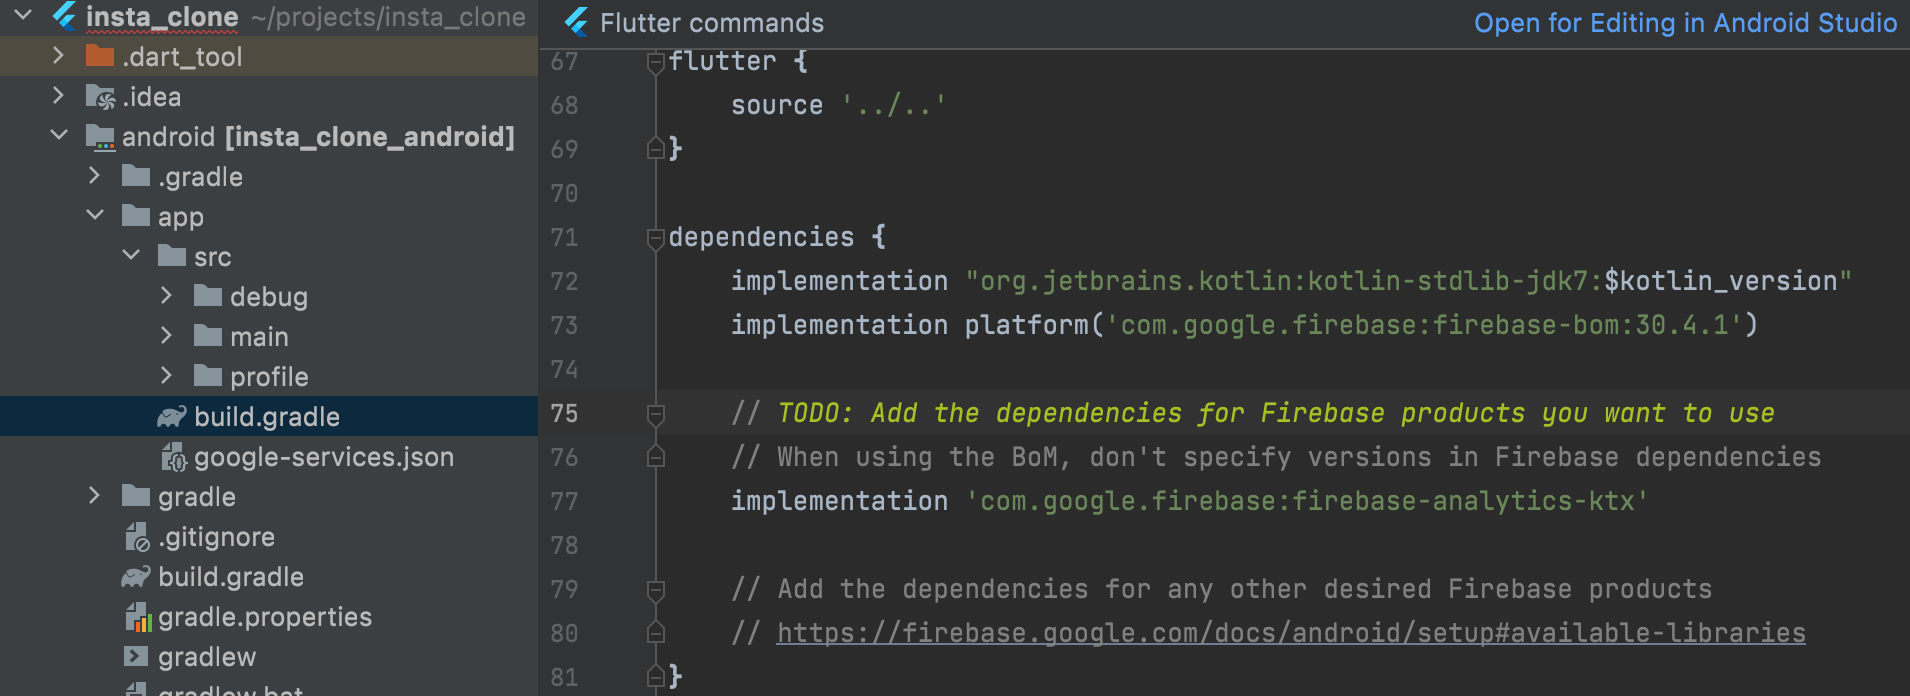Fold the comment block at line 79
This screenshot has width=1910, height=696.
click(x=656, y=590)
